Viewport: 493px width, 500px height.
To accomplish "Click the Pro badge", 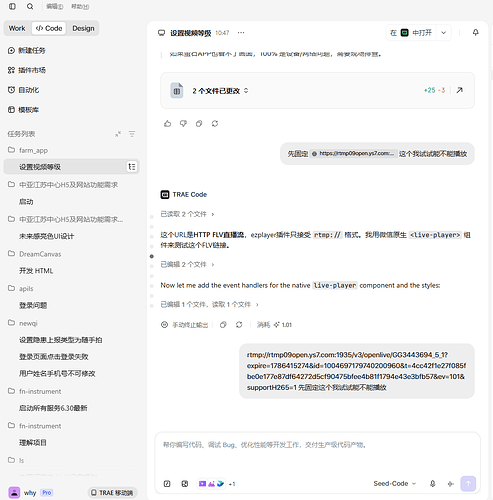I will [47, 493].
